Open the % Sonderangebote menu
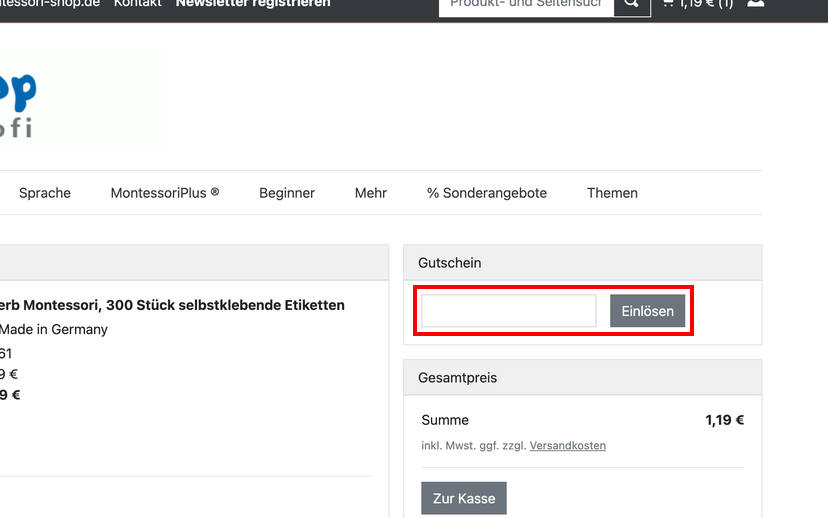The width and height of the screenshot is (828, 518). (x=487, y=193)
